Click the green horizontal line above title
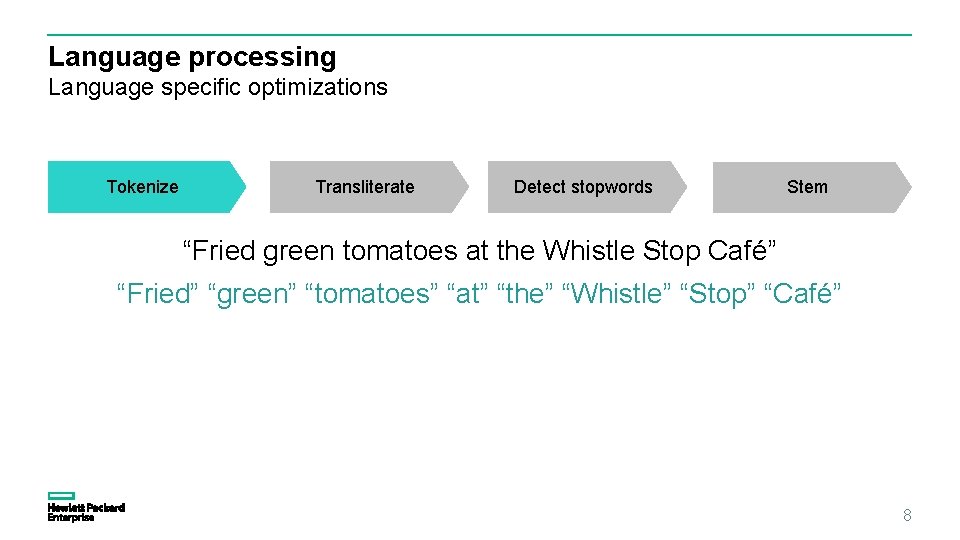Screen dimensions: 960x540 [480, 35]
